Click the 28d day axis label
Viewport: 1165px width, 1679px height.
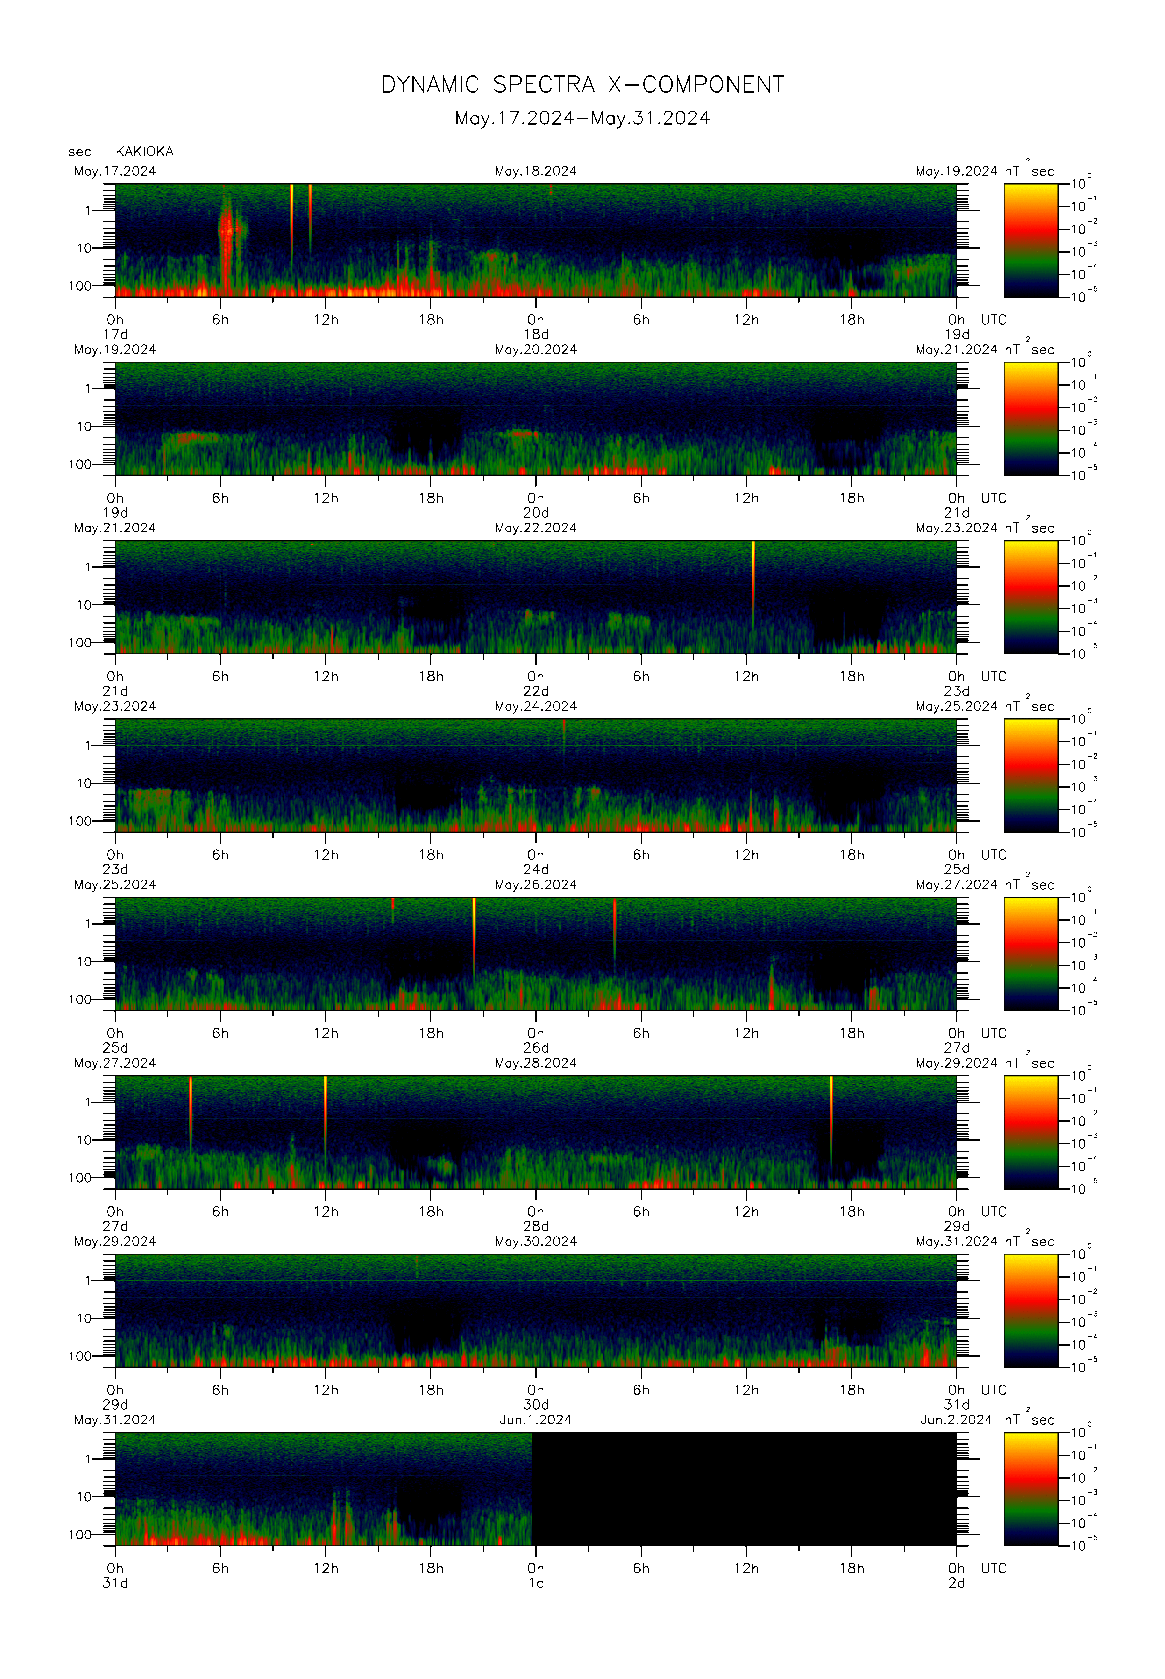pos(536,1226)
